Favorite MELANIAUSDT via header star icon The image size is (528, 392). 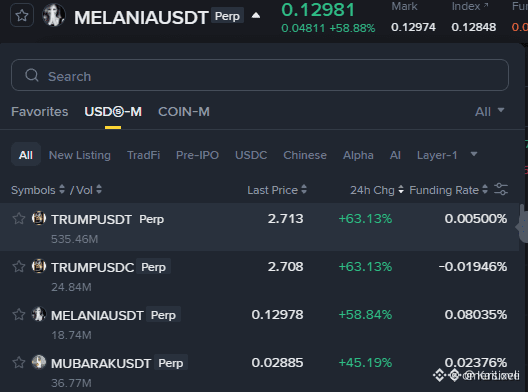[22, 15]
